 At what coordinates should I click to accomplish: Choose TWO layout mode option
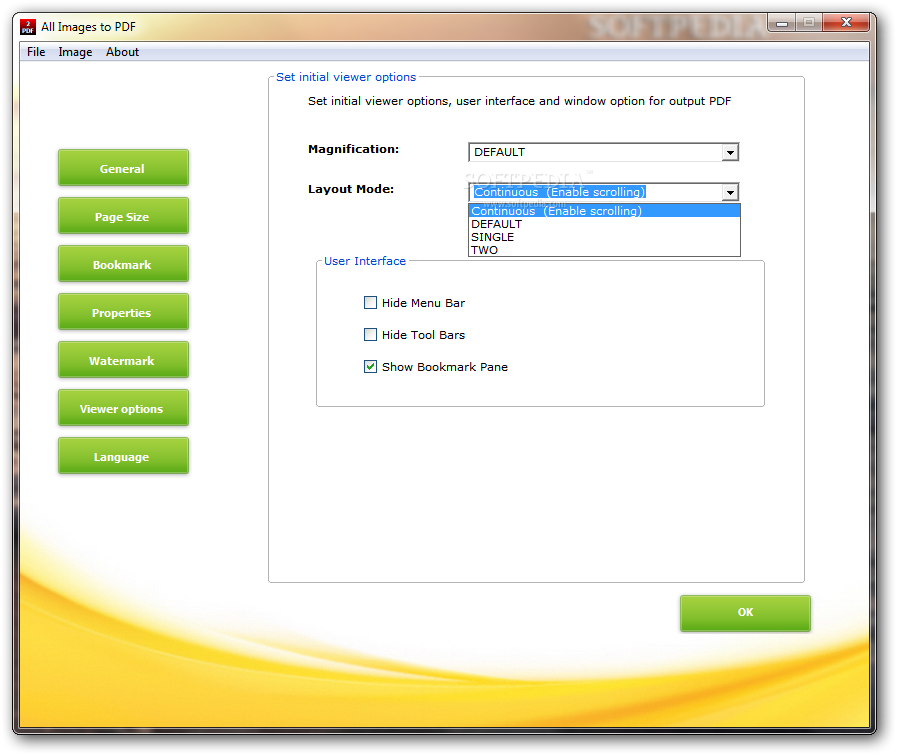point(604,250)
